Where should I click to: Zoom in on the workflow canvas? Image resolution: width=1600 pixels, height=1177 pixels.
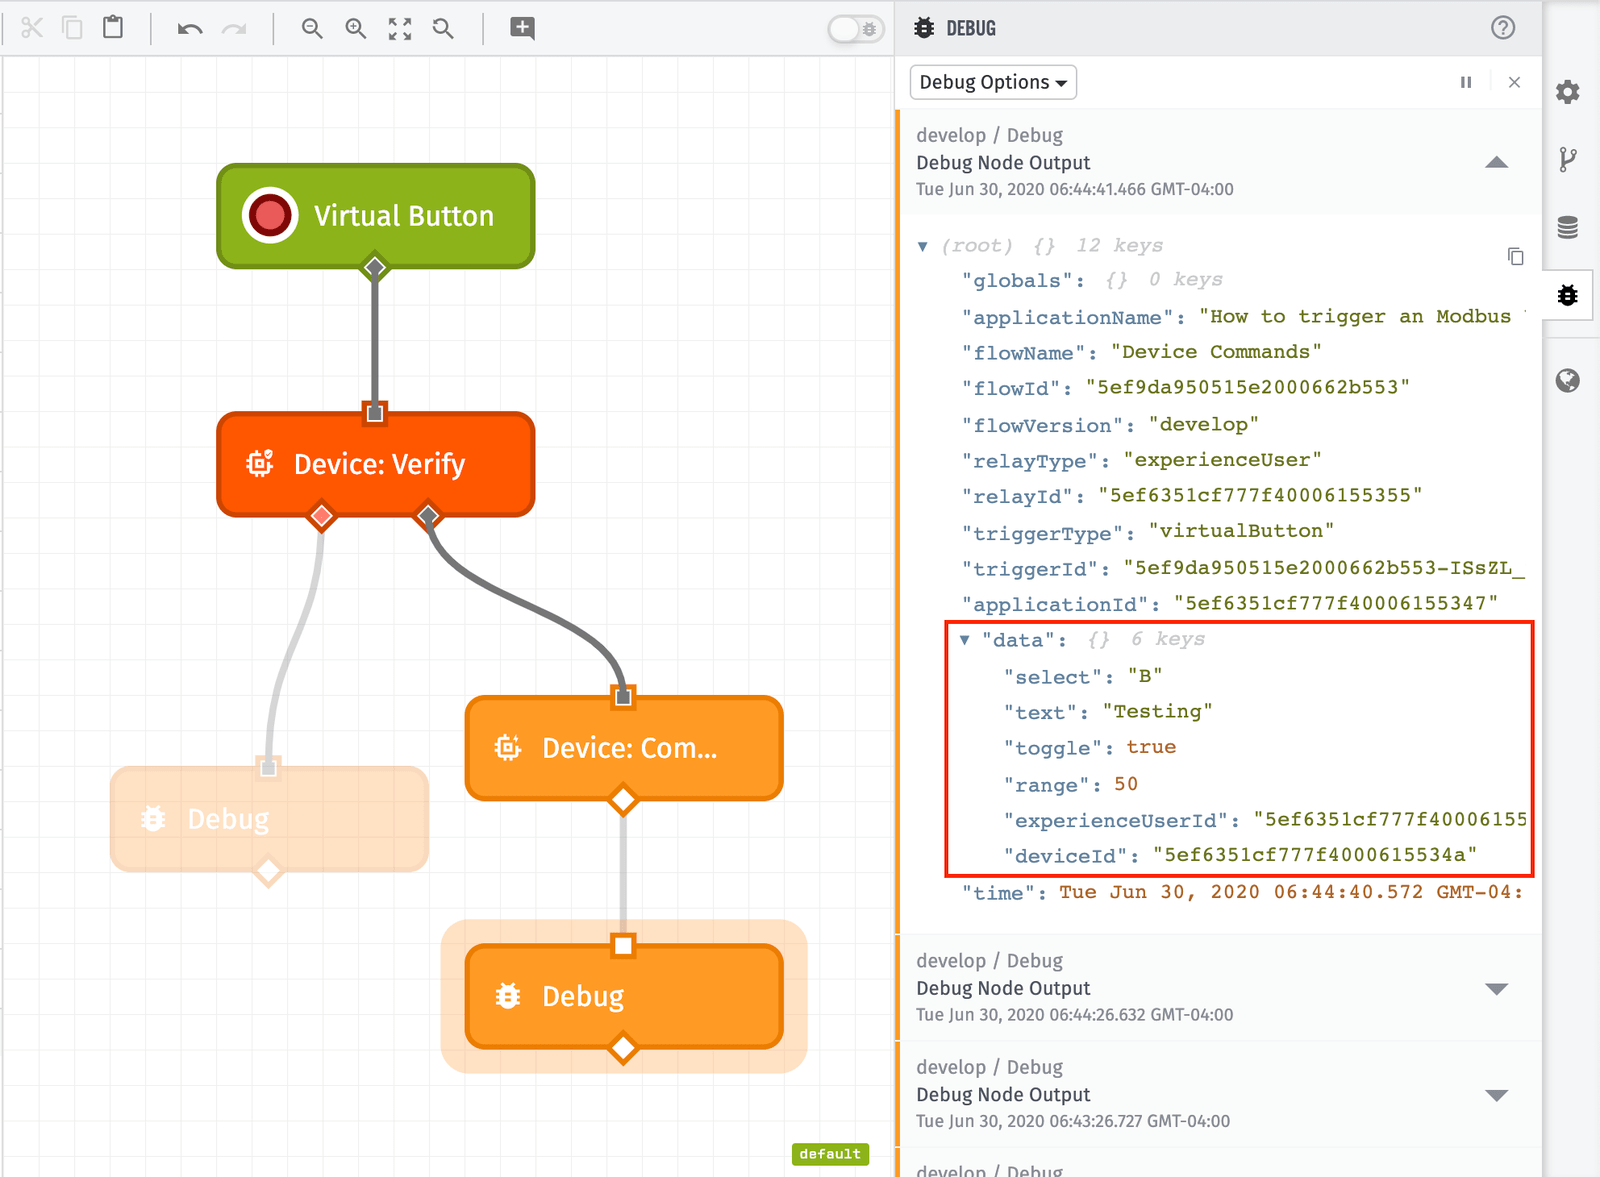[356, 28]
